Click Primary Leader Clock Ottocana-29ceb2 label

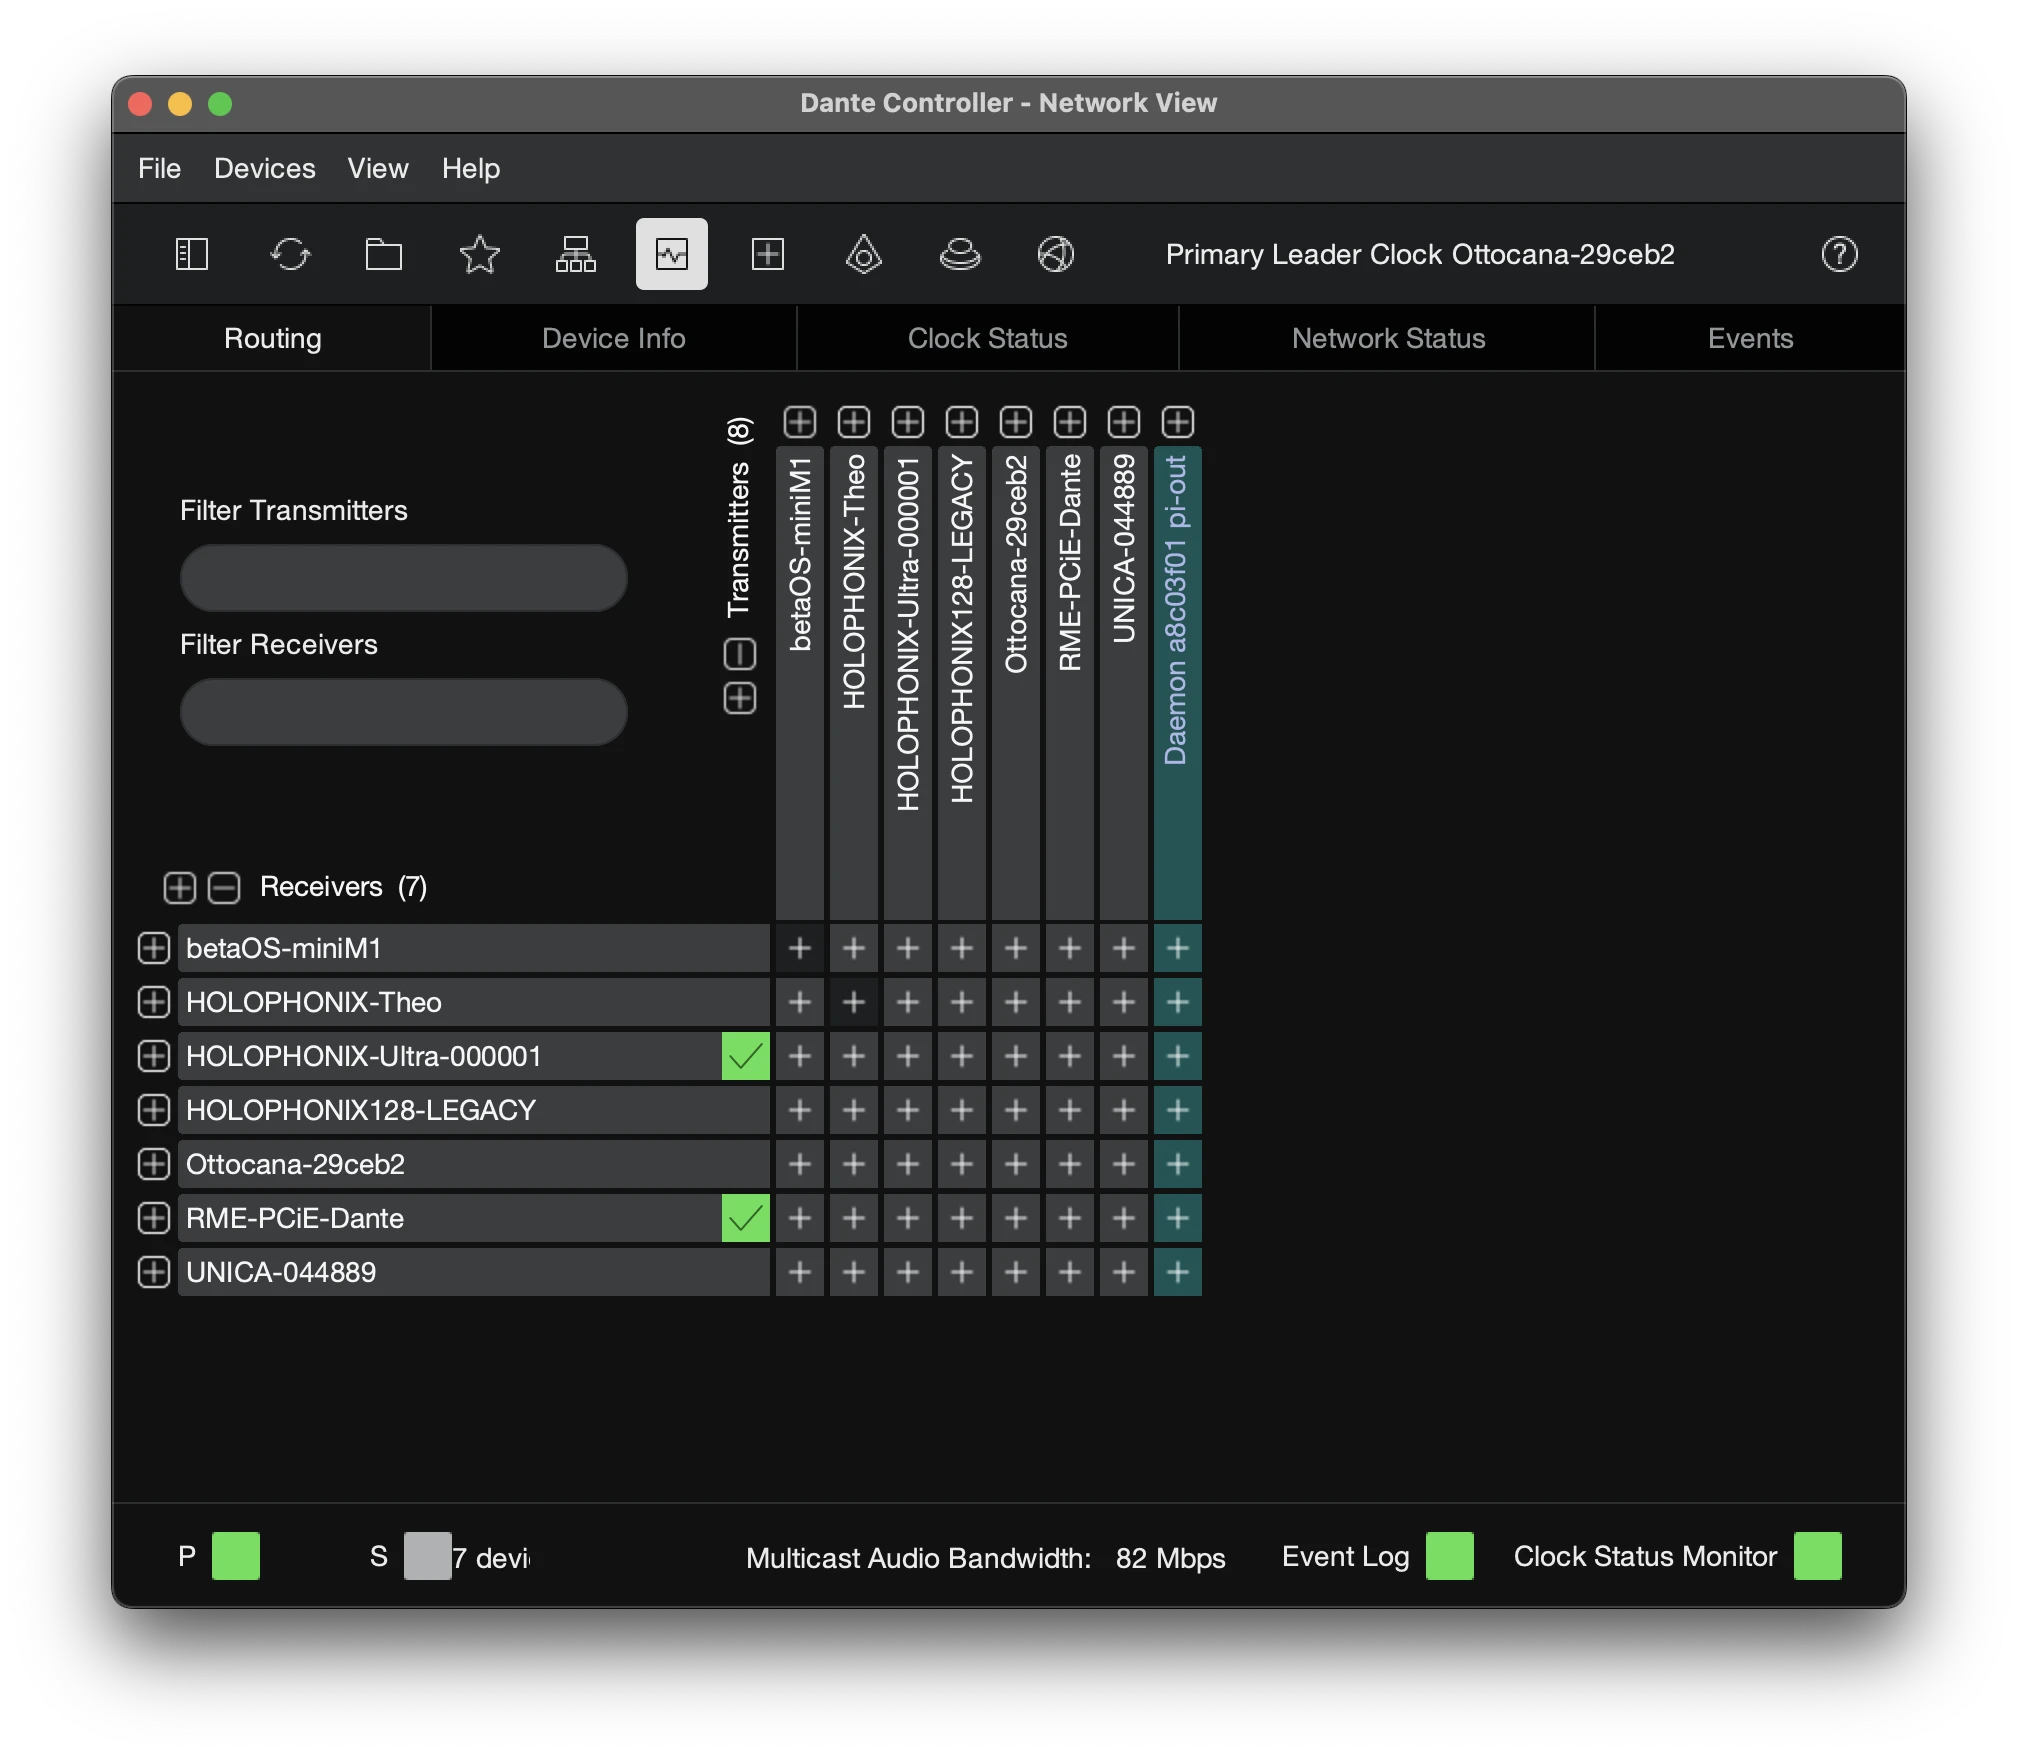click(x=1420, y=254)
